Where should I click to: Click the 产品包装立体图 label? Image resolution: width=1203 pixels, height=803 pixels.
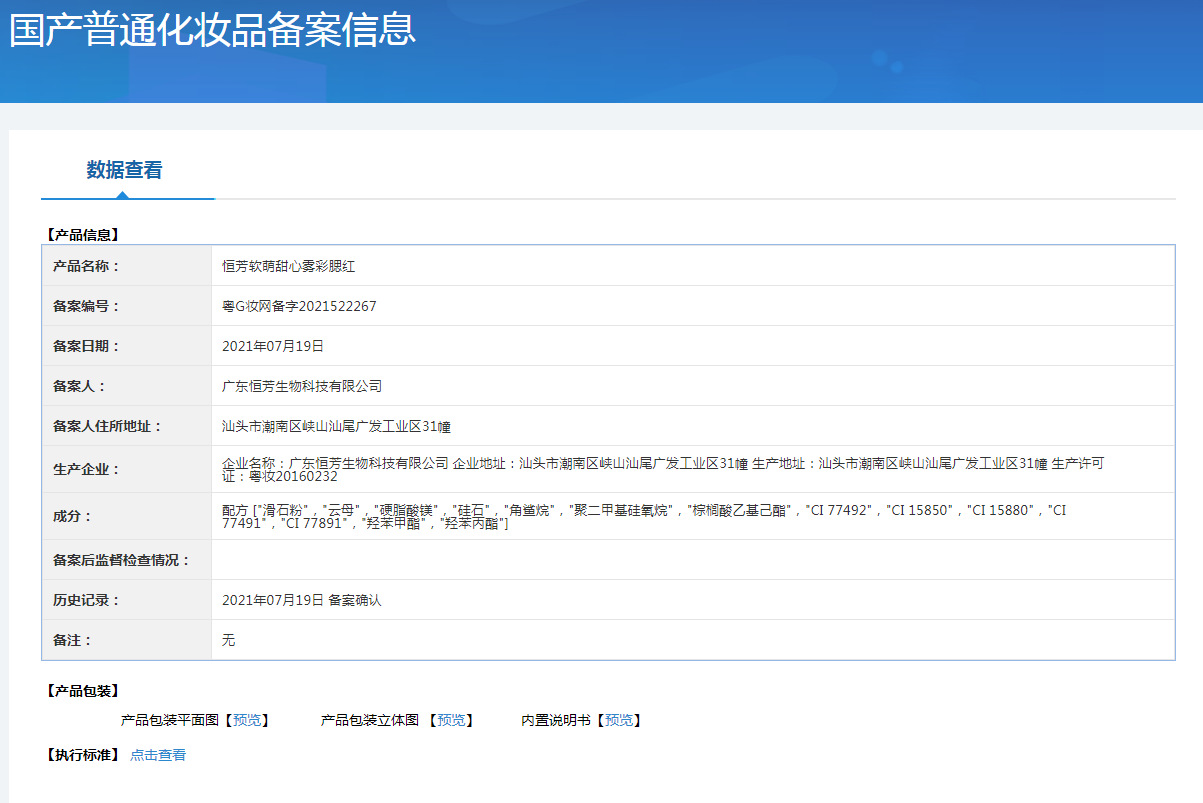click(x=370, y=720)
